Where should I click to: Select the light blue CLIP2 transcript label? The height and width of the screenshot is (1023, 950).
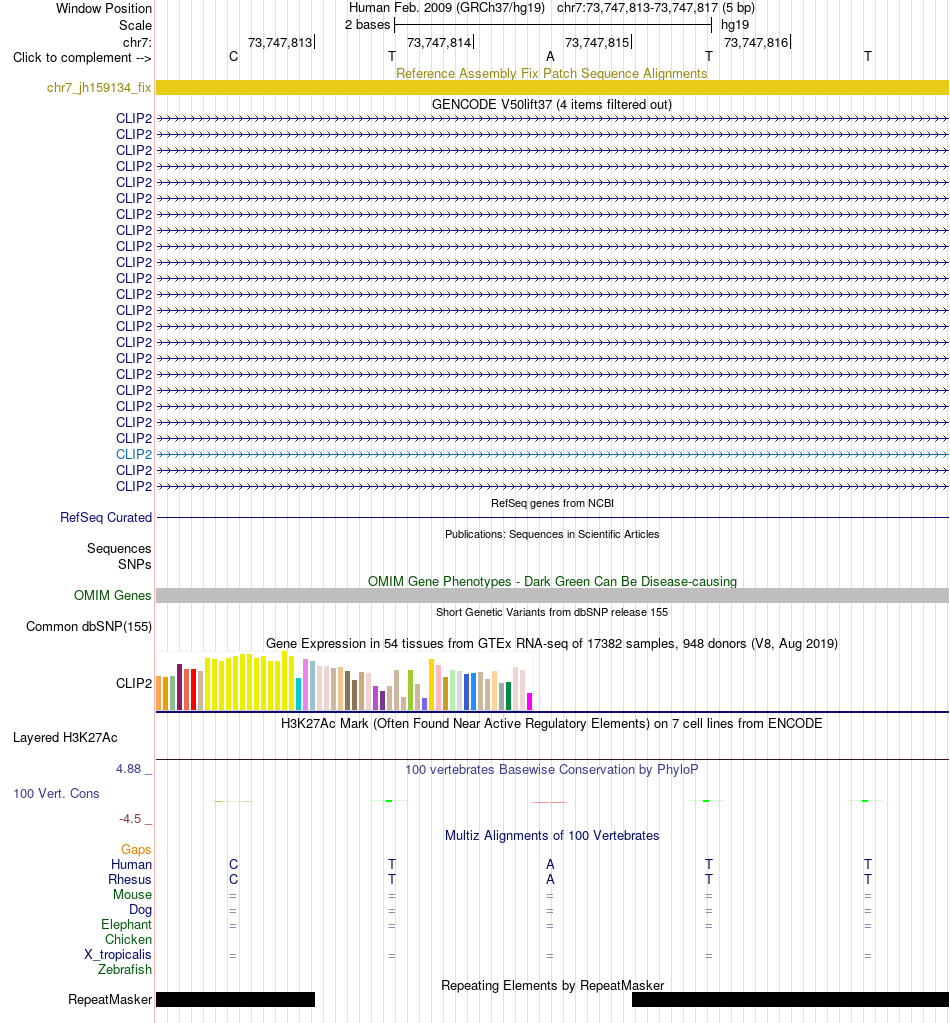134,454
